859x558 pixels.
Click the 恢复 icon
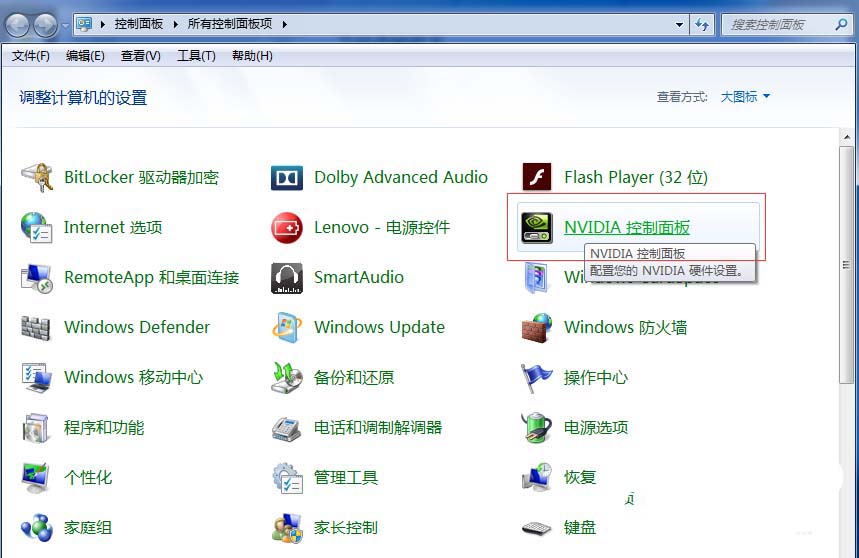point(537,478)
